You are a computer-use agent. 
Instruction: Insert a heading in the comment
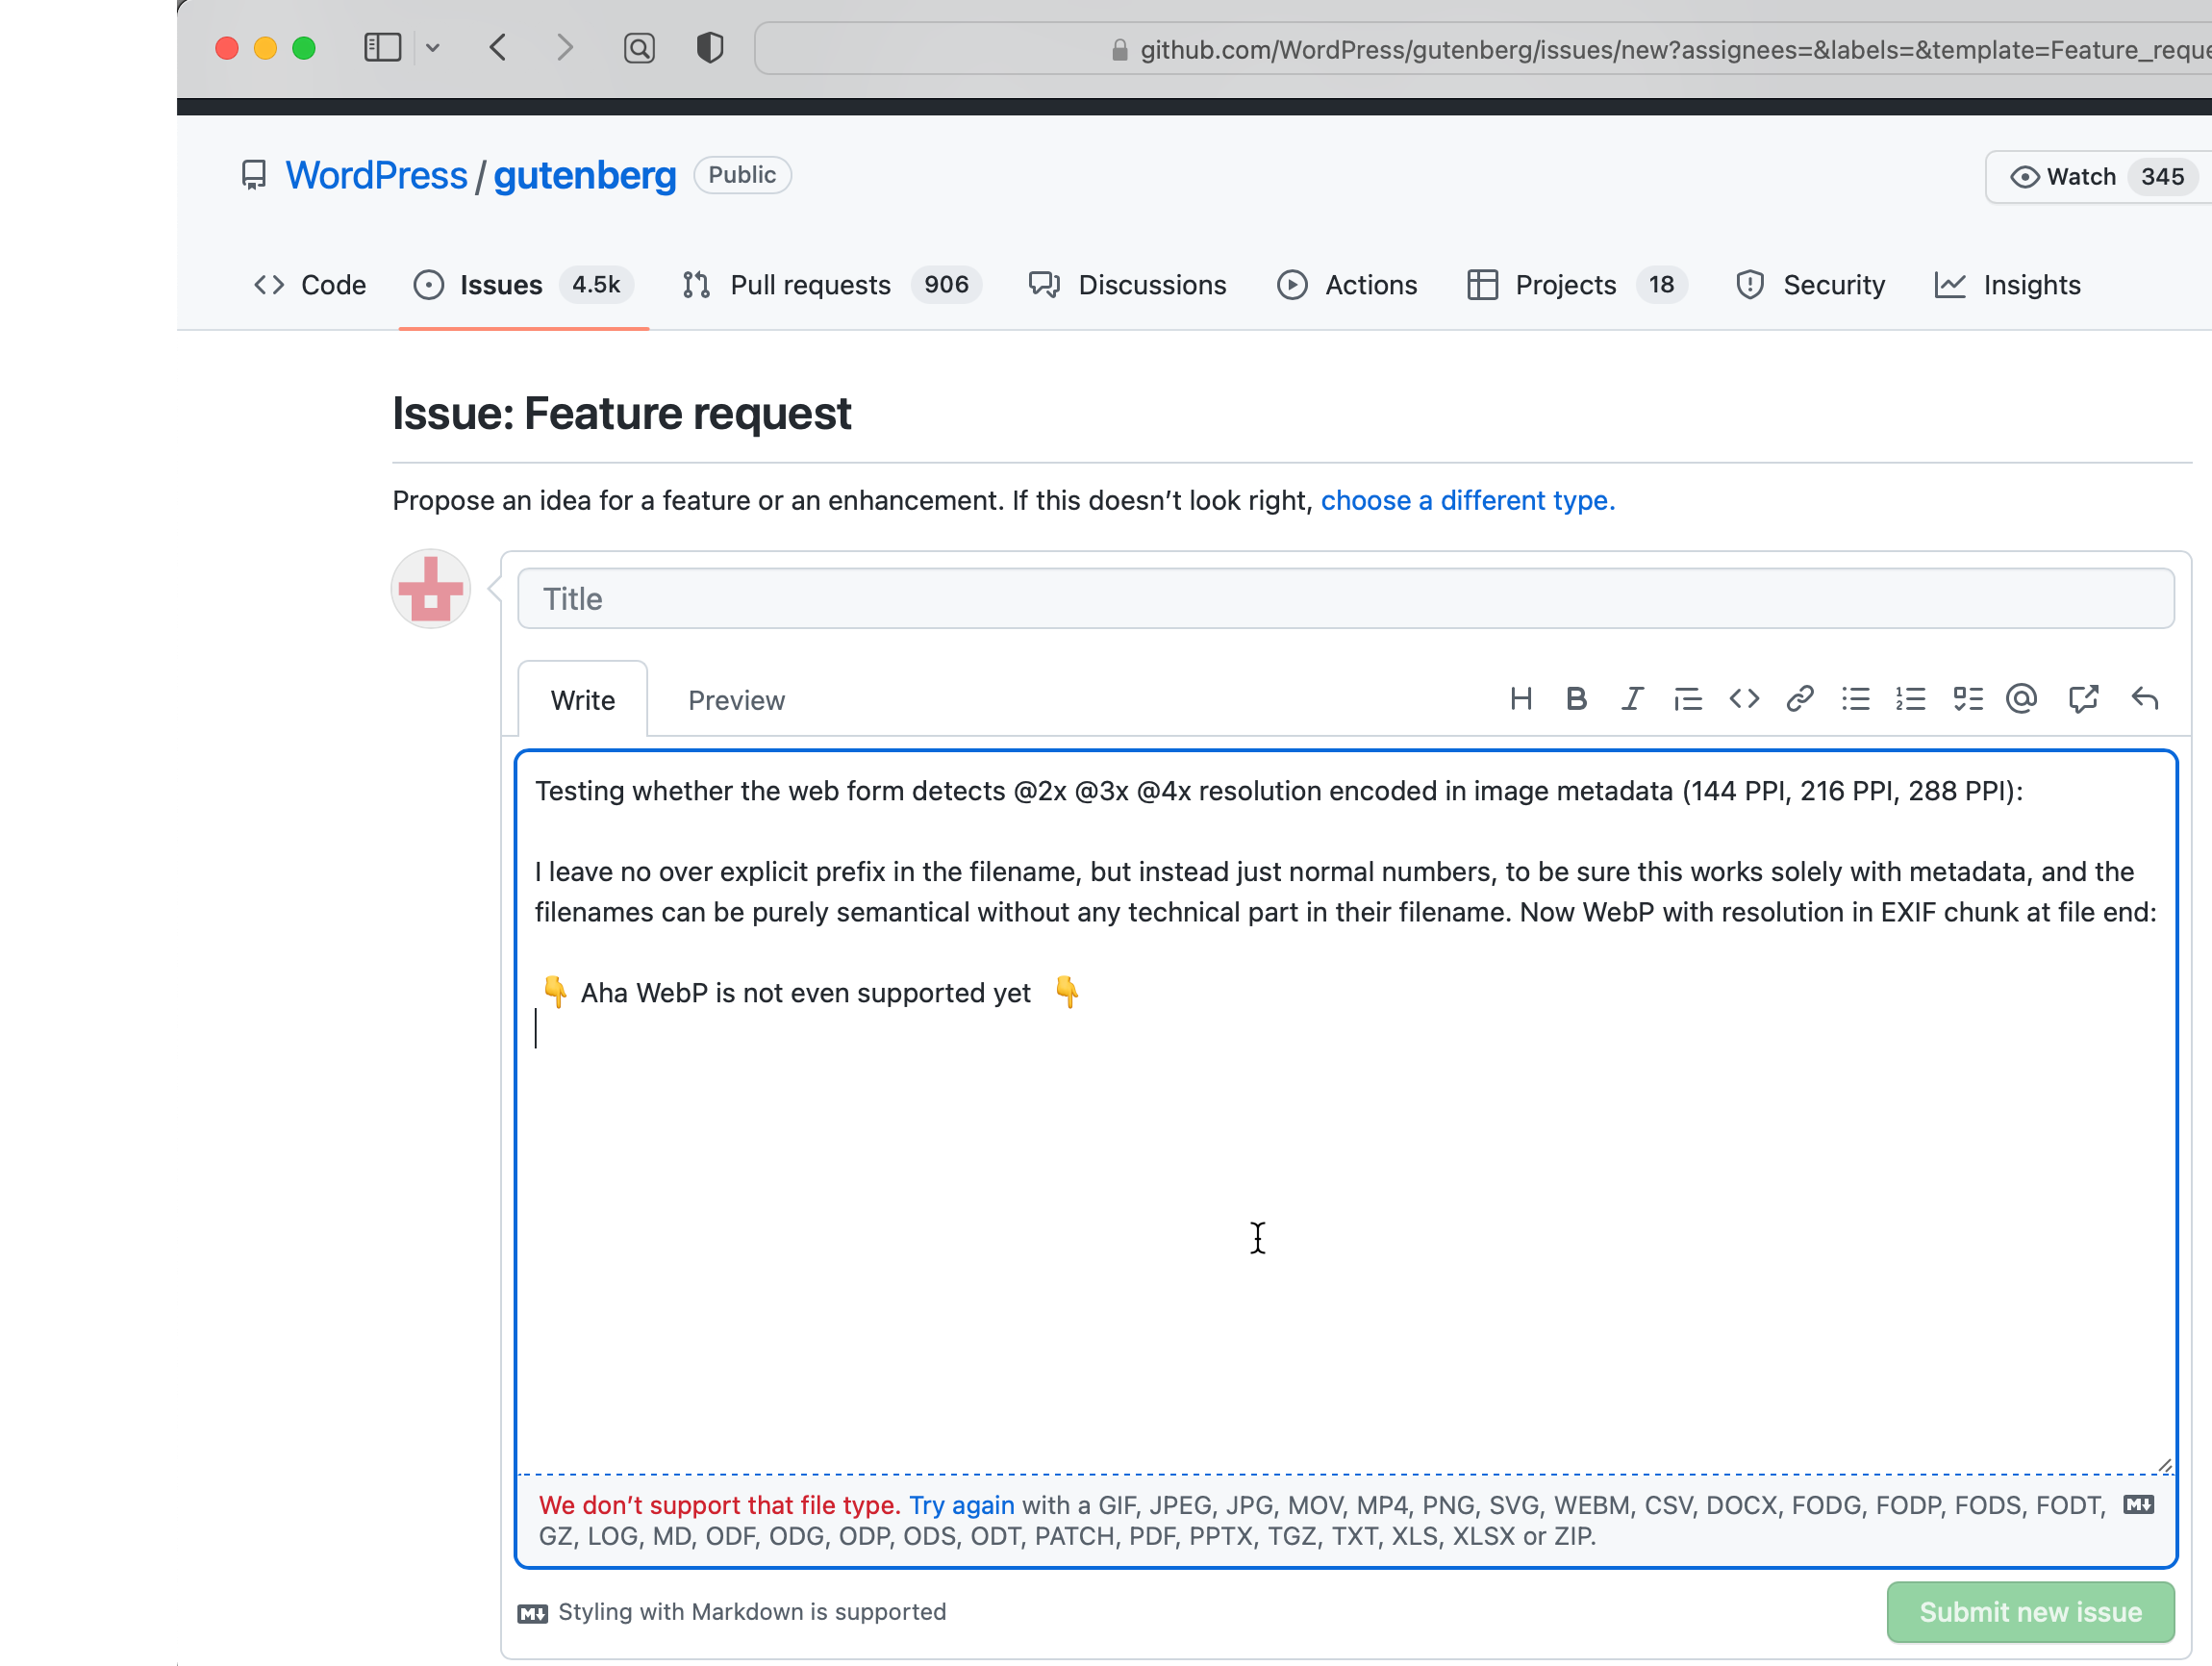coord(1521,699)
